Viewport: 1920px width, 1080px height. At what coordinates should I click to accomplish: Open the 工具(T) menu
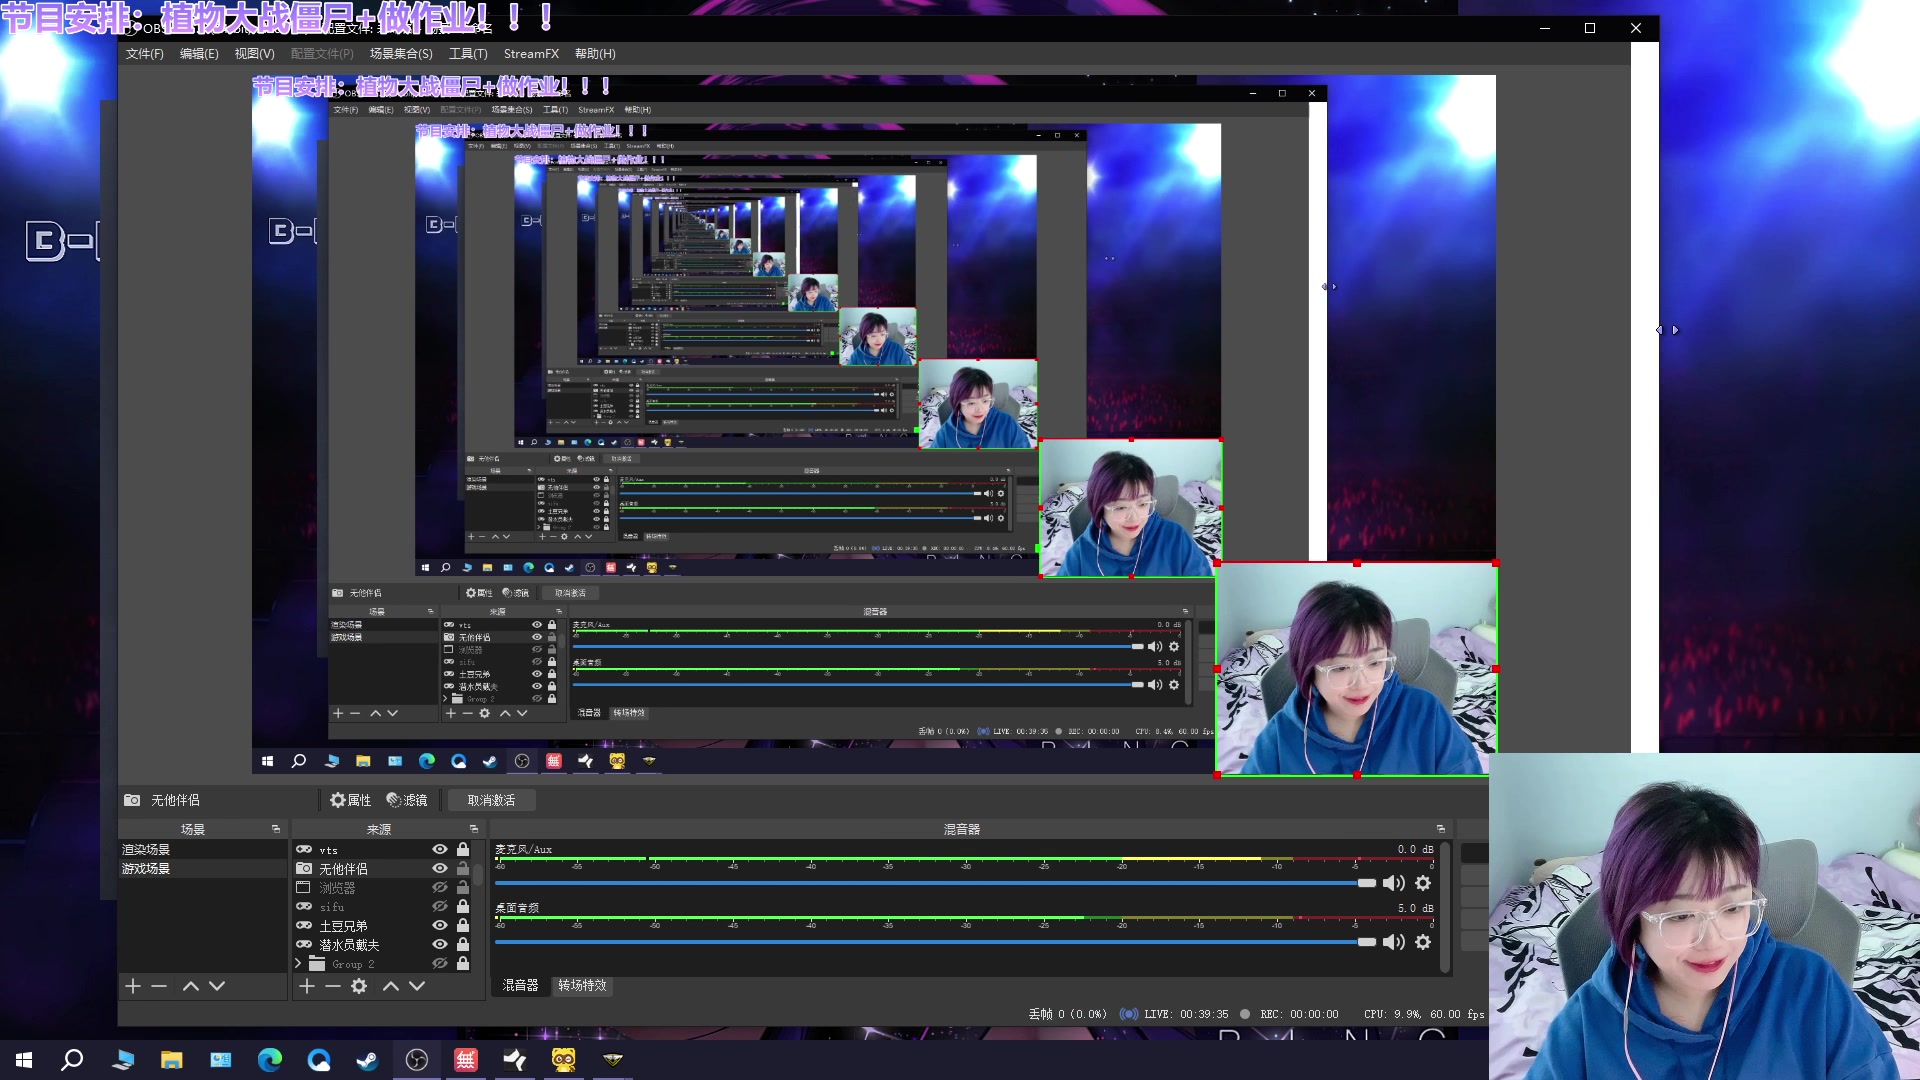pos(468,54)
